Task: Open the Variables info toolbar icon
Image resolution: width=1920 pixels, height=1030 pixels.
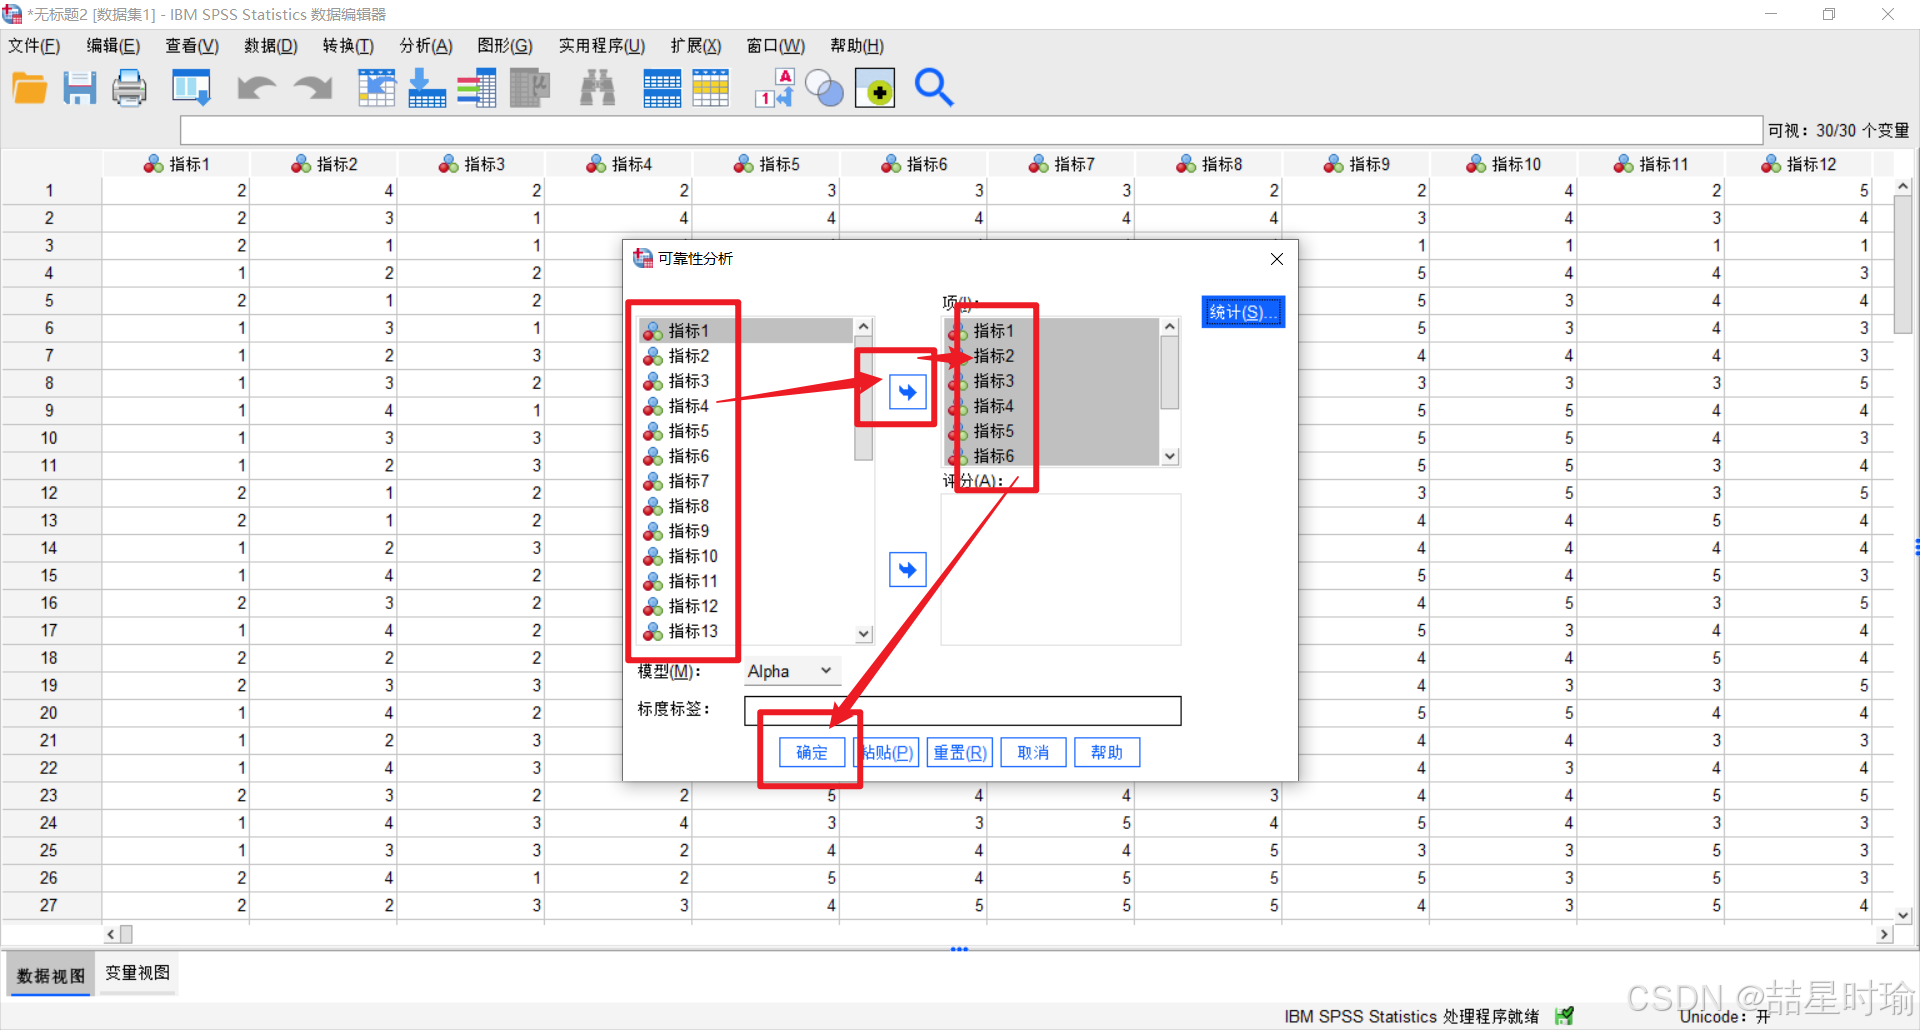Action: pos(477,88)
